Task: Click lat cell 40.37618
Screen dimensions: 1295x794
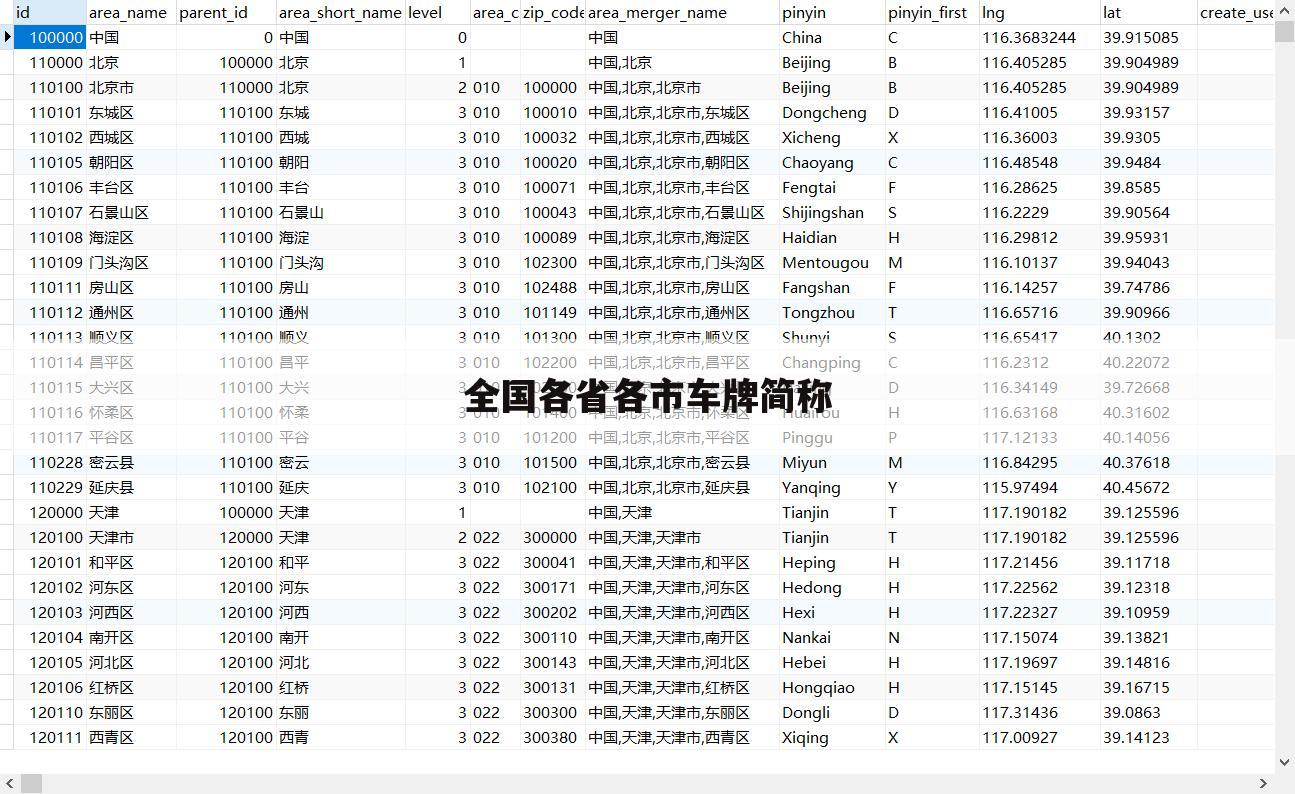Action: coord(1148,462)
